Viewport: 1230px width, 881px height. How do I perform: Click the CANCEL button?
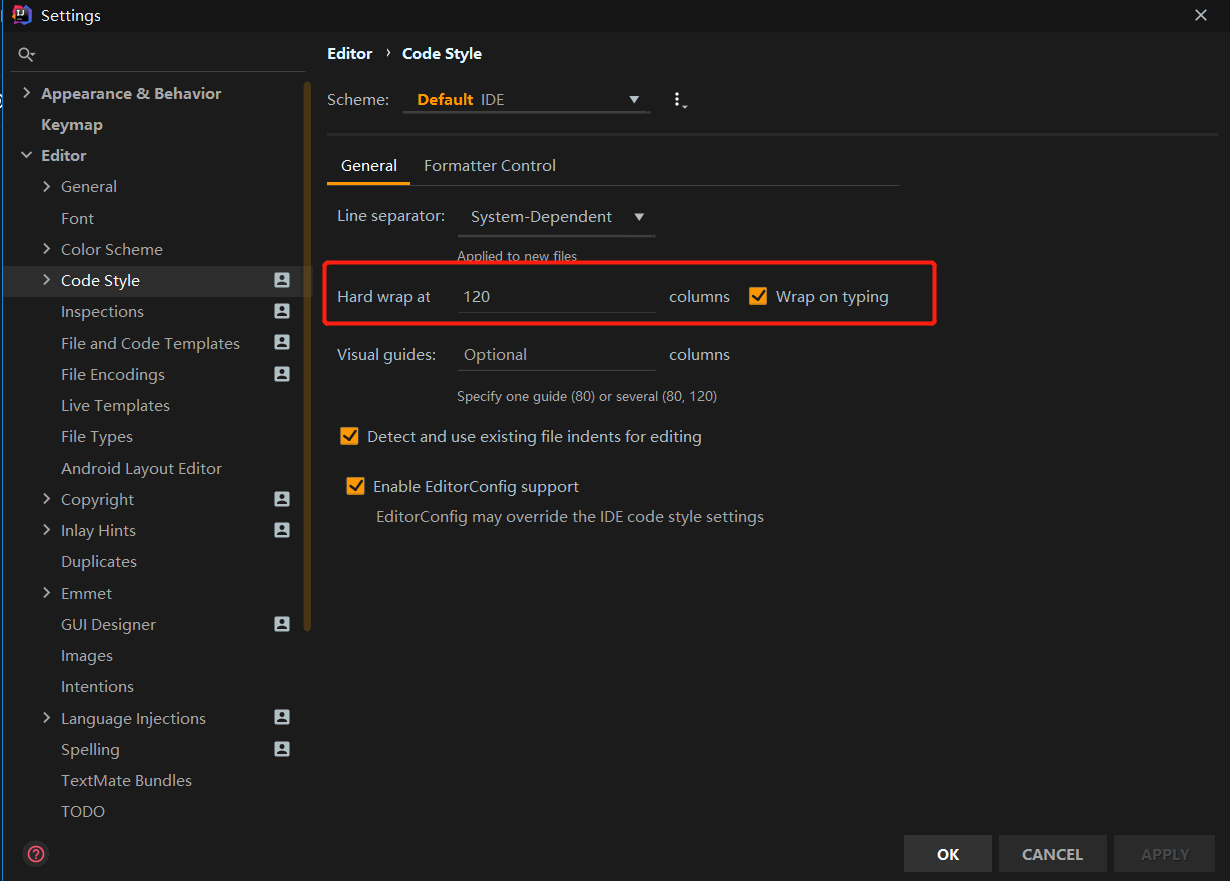click(x=1052, y=854)
